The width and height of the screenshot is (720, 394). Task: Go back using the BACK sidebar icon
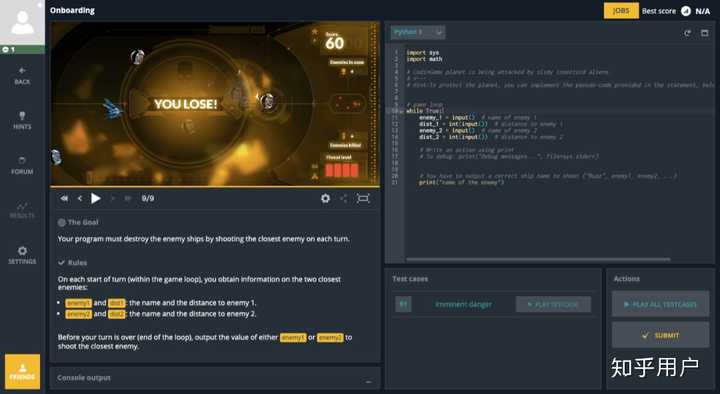tap(22, 76)
